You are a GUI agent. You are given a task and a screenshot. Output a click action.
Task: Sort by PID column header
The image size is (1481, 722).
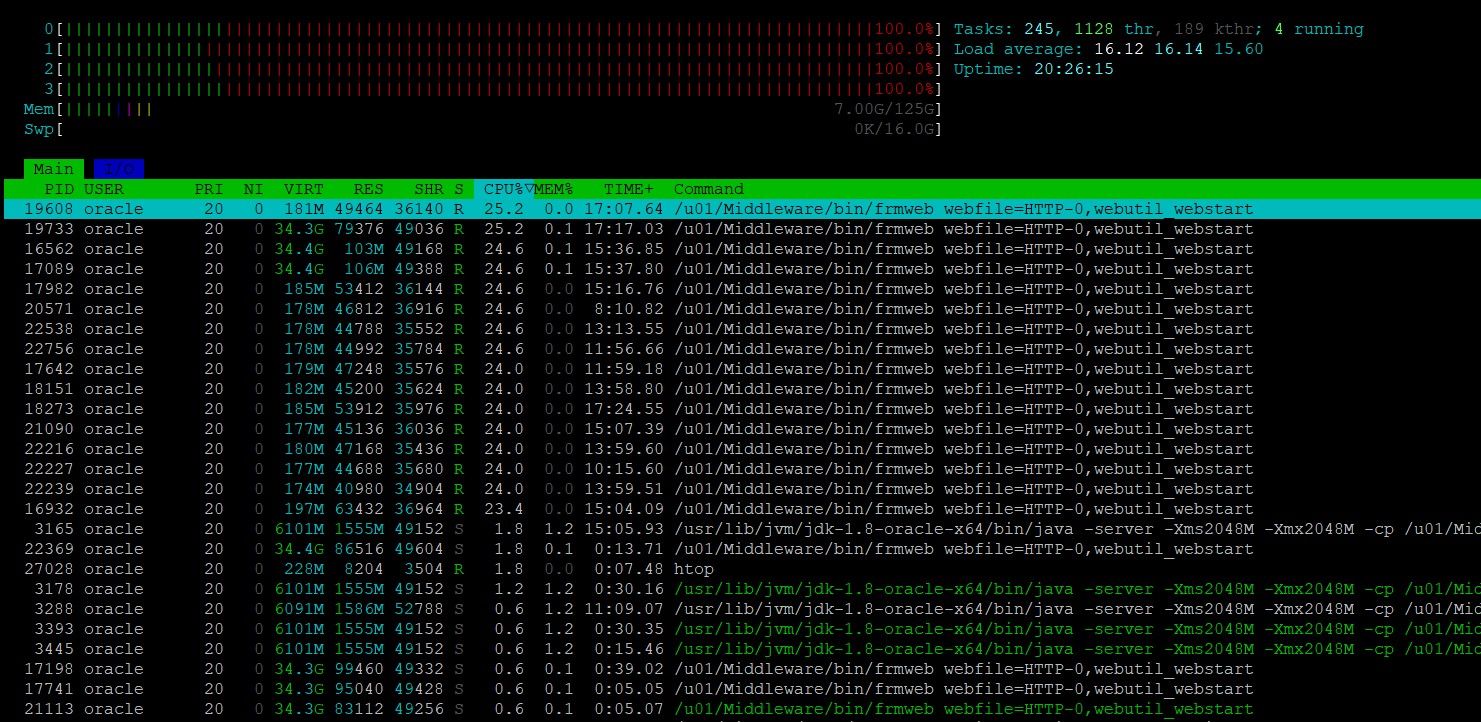pos(58,189)
